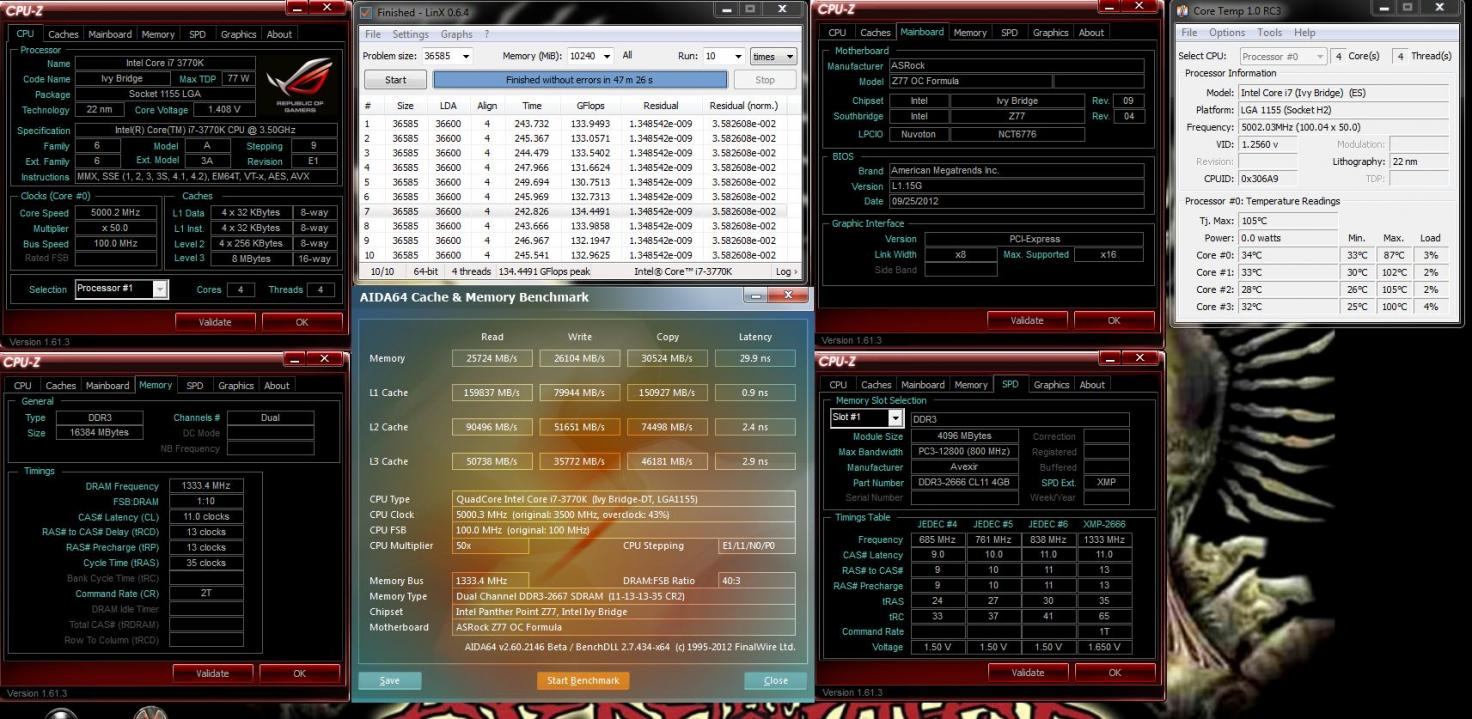1472x719 pixels.
Task: Select LinX result row 7 with 134.4491 GFlops
Action: point(580,211)
